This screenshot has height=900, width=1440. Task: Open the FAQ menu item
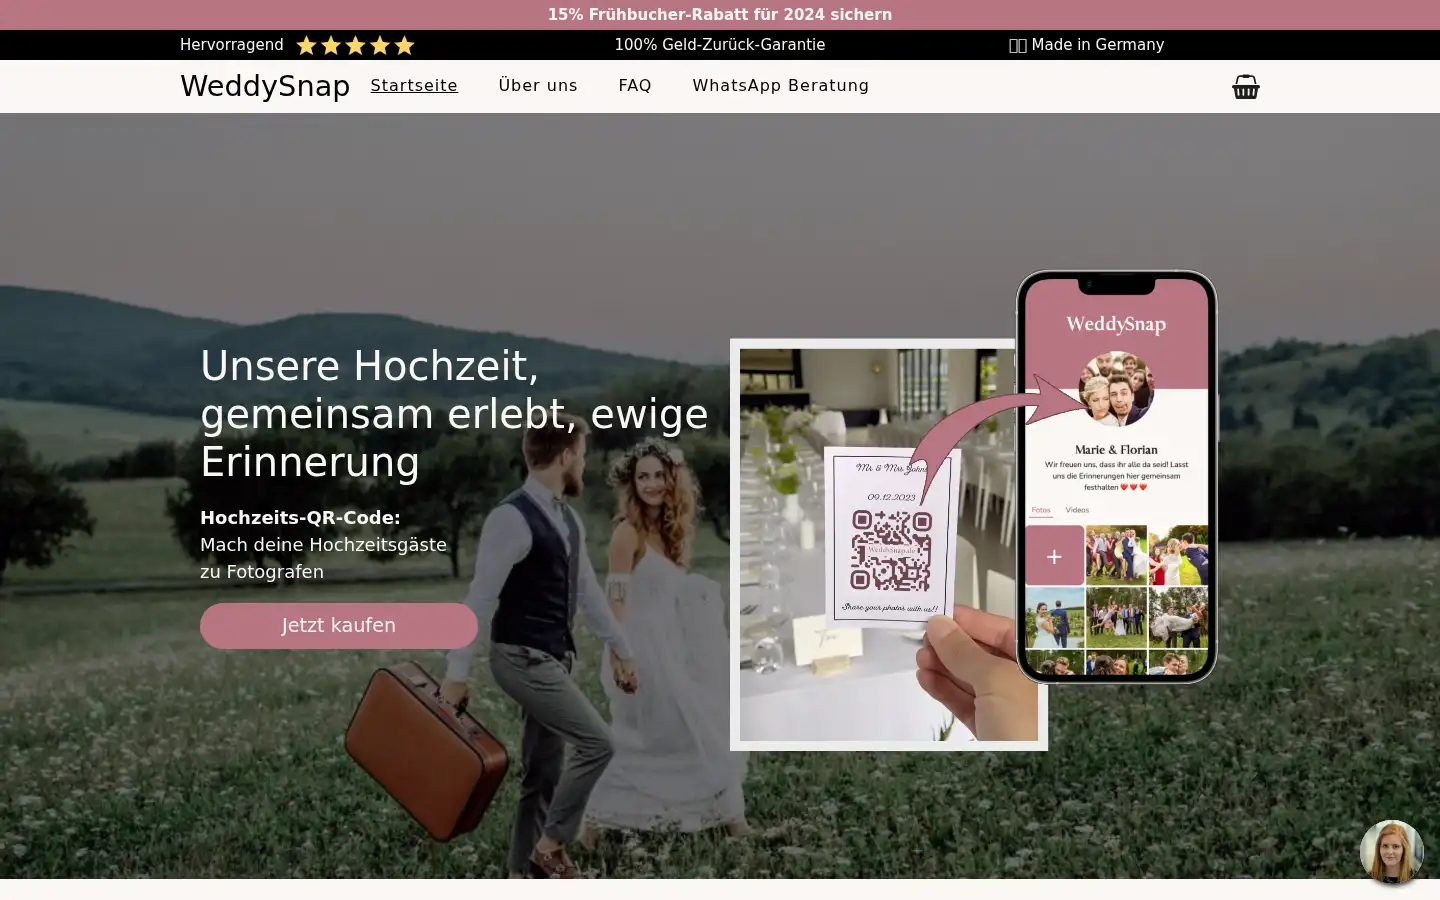[x=635, y=86]
